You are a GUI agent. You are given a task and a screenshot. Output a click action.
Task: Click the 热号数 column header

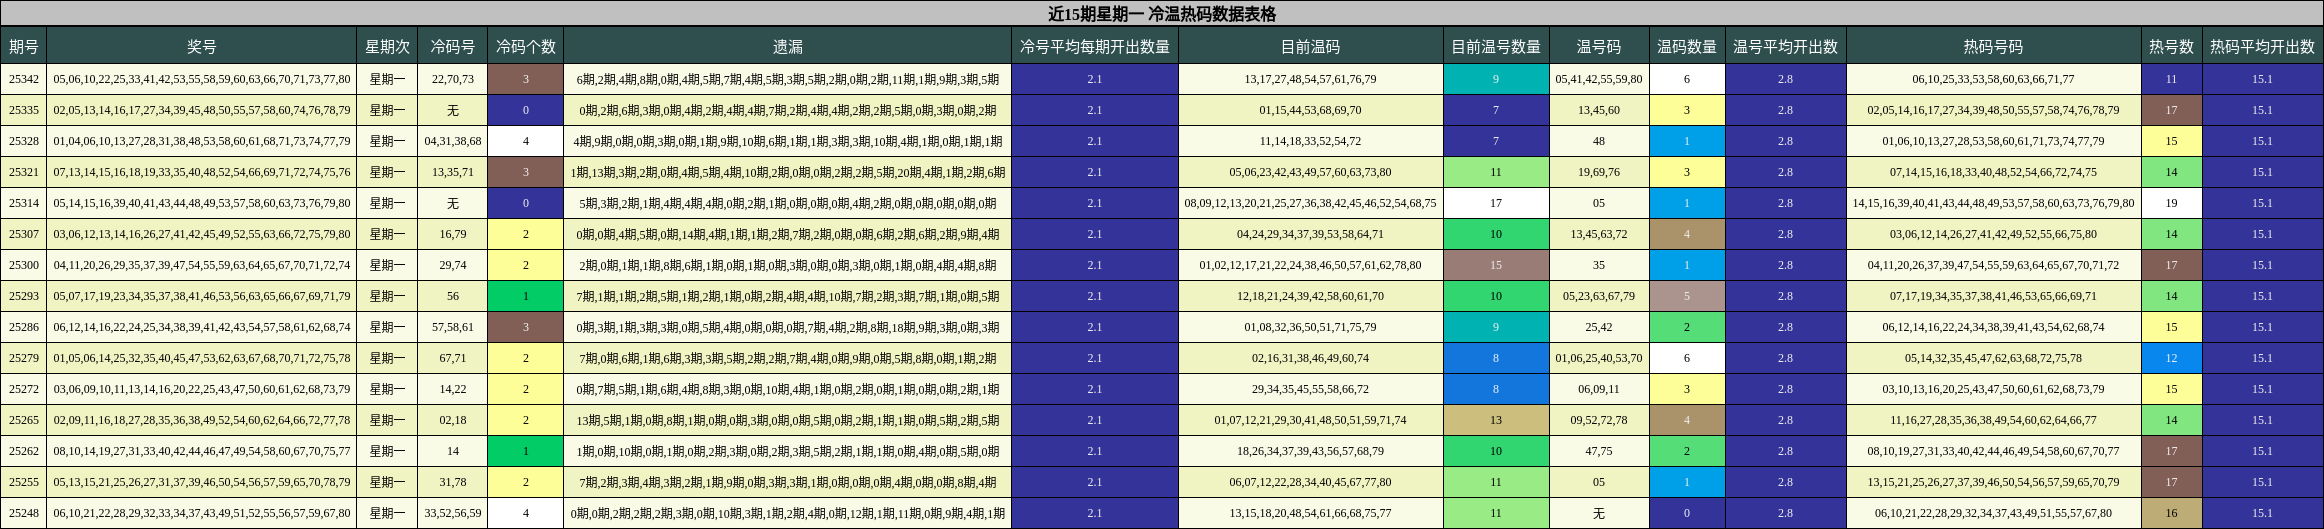[x=2172, y=46]
